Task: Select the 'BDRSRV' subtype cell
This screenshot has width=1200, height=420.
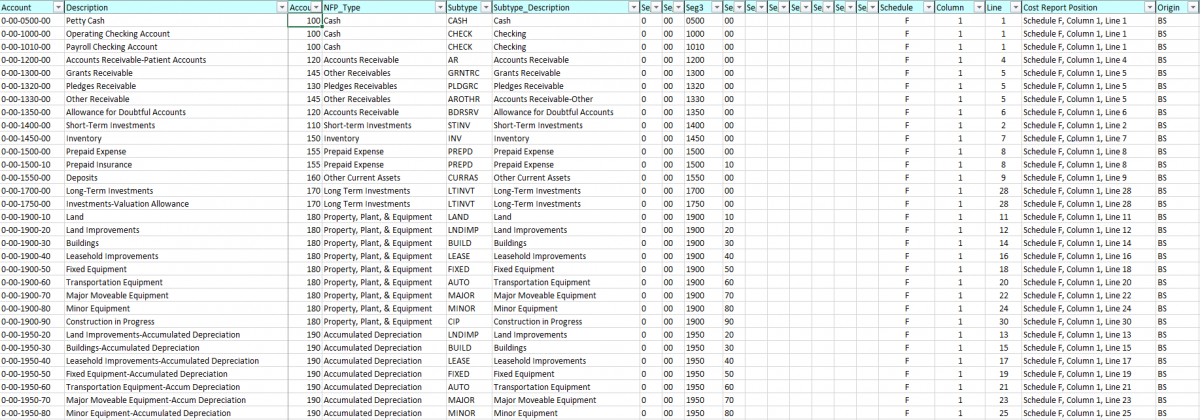Action: coord(468,112)
